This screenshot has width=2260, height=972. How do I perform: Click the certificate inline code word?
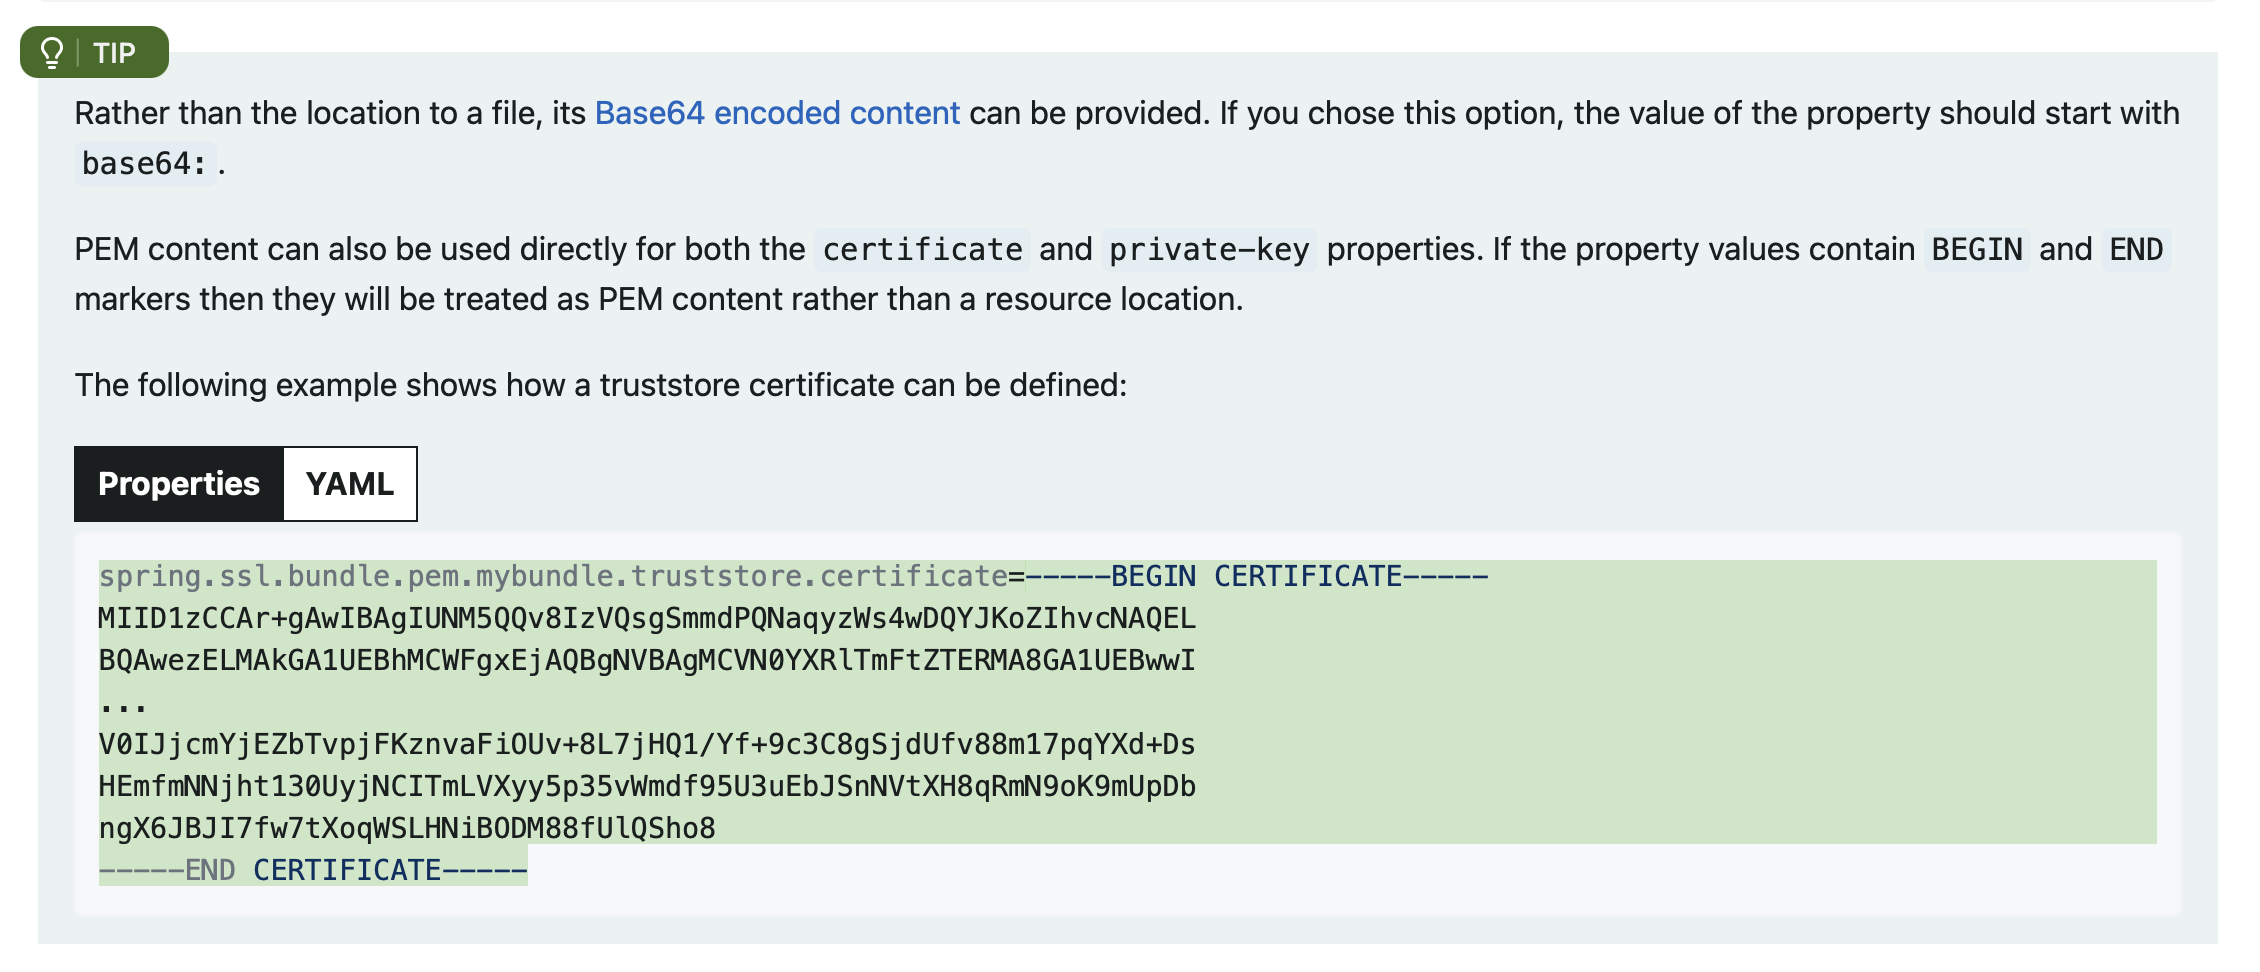coord(922,249)
